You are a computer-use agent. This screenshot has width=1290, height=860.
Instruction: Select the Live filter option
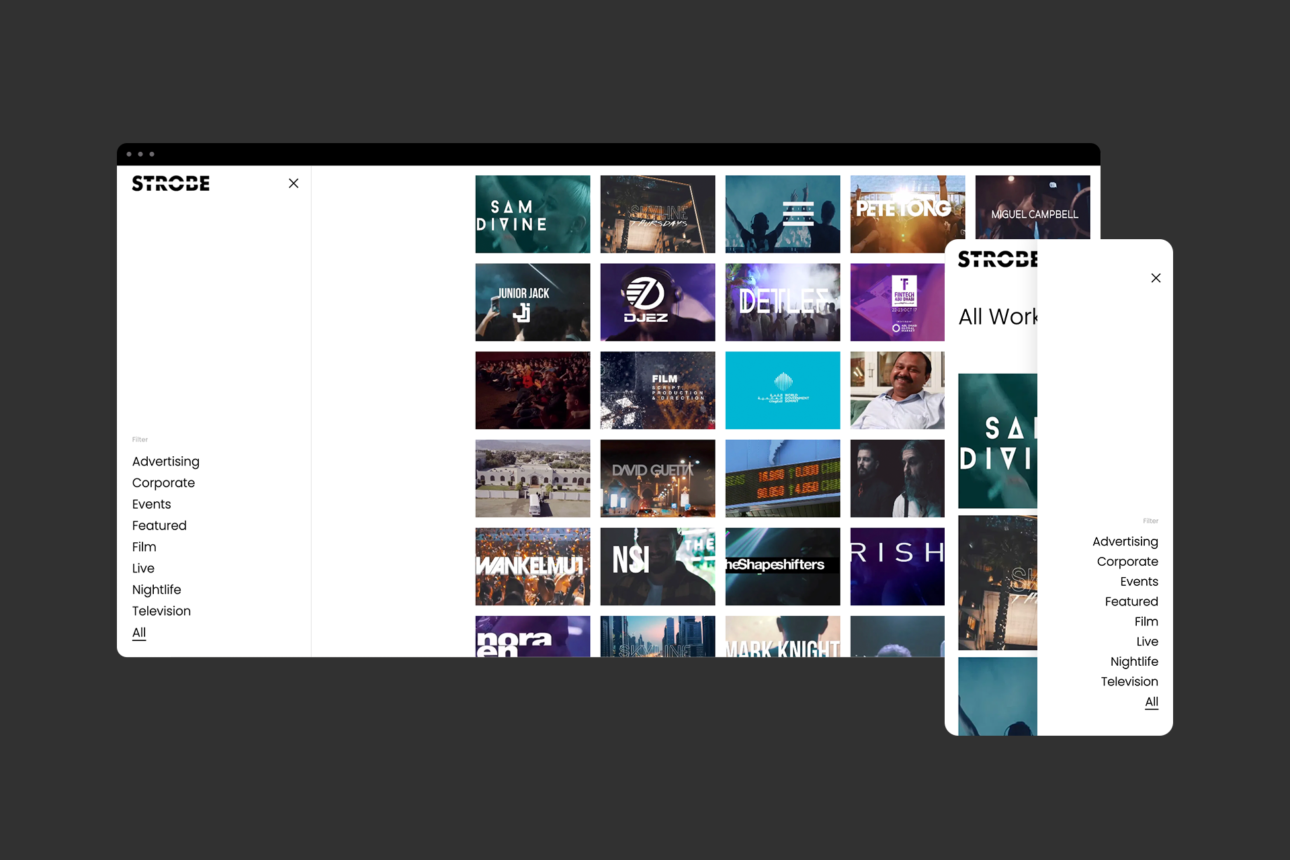click(x=142, y=568)
